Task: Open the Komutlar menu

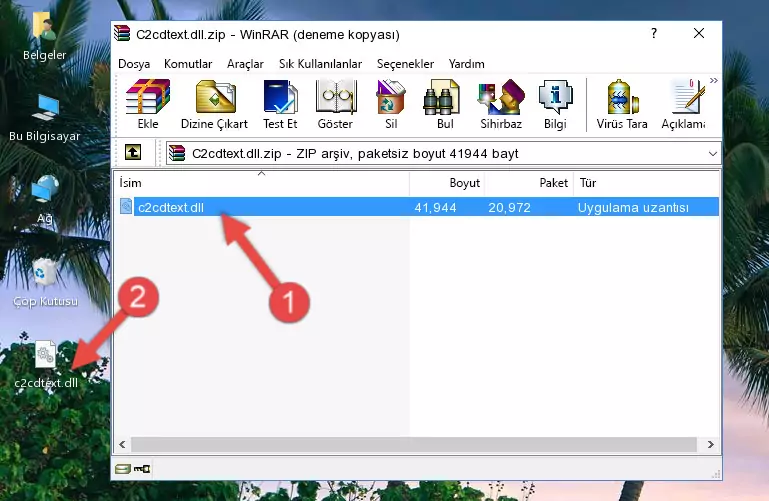Action: pyautogui.click(x=188, y=64)
